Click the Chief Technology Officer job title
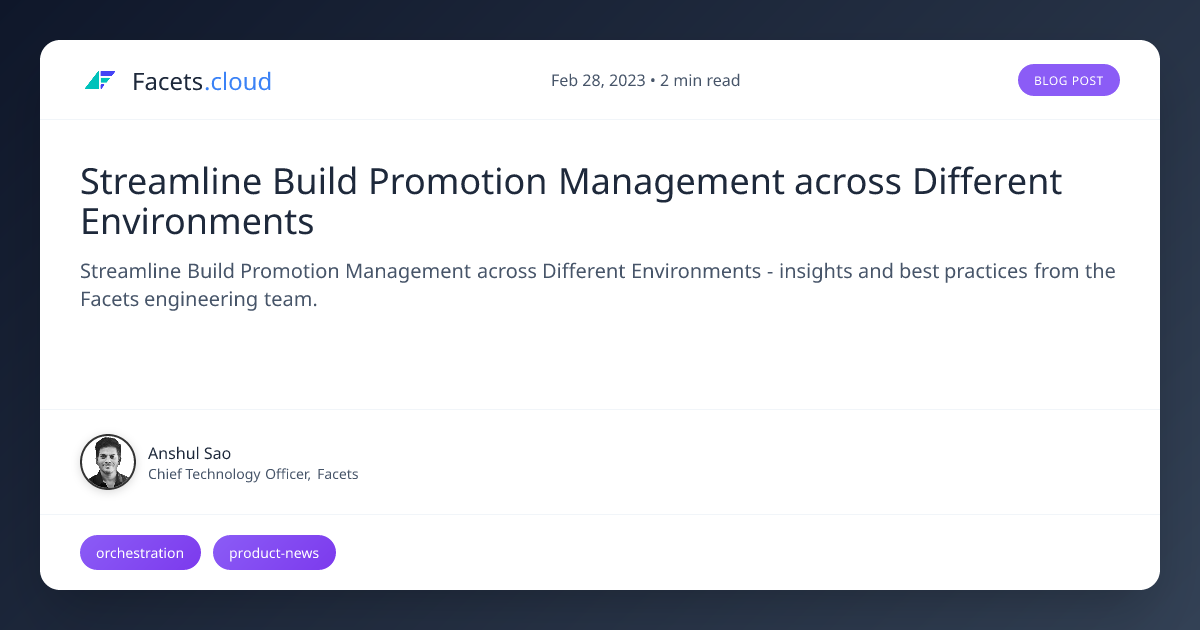The image size is (1200, 630). (229, 474)
